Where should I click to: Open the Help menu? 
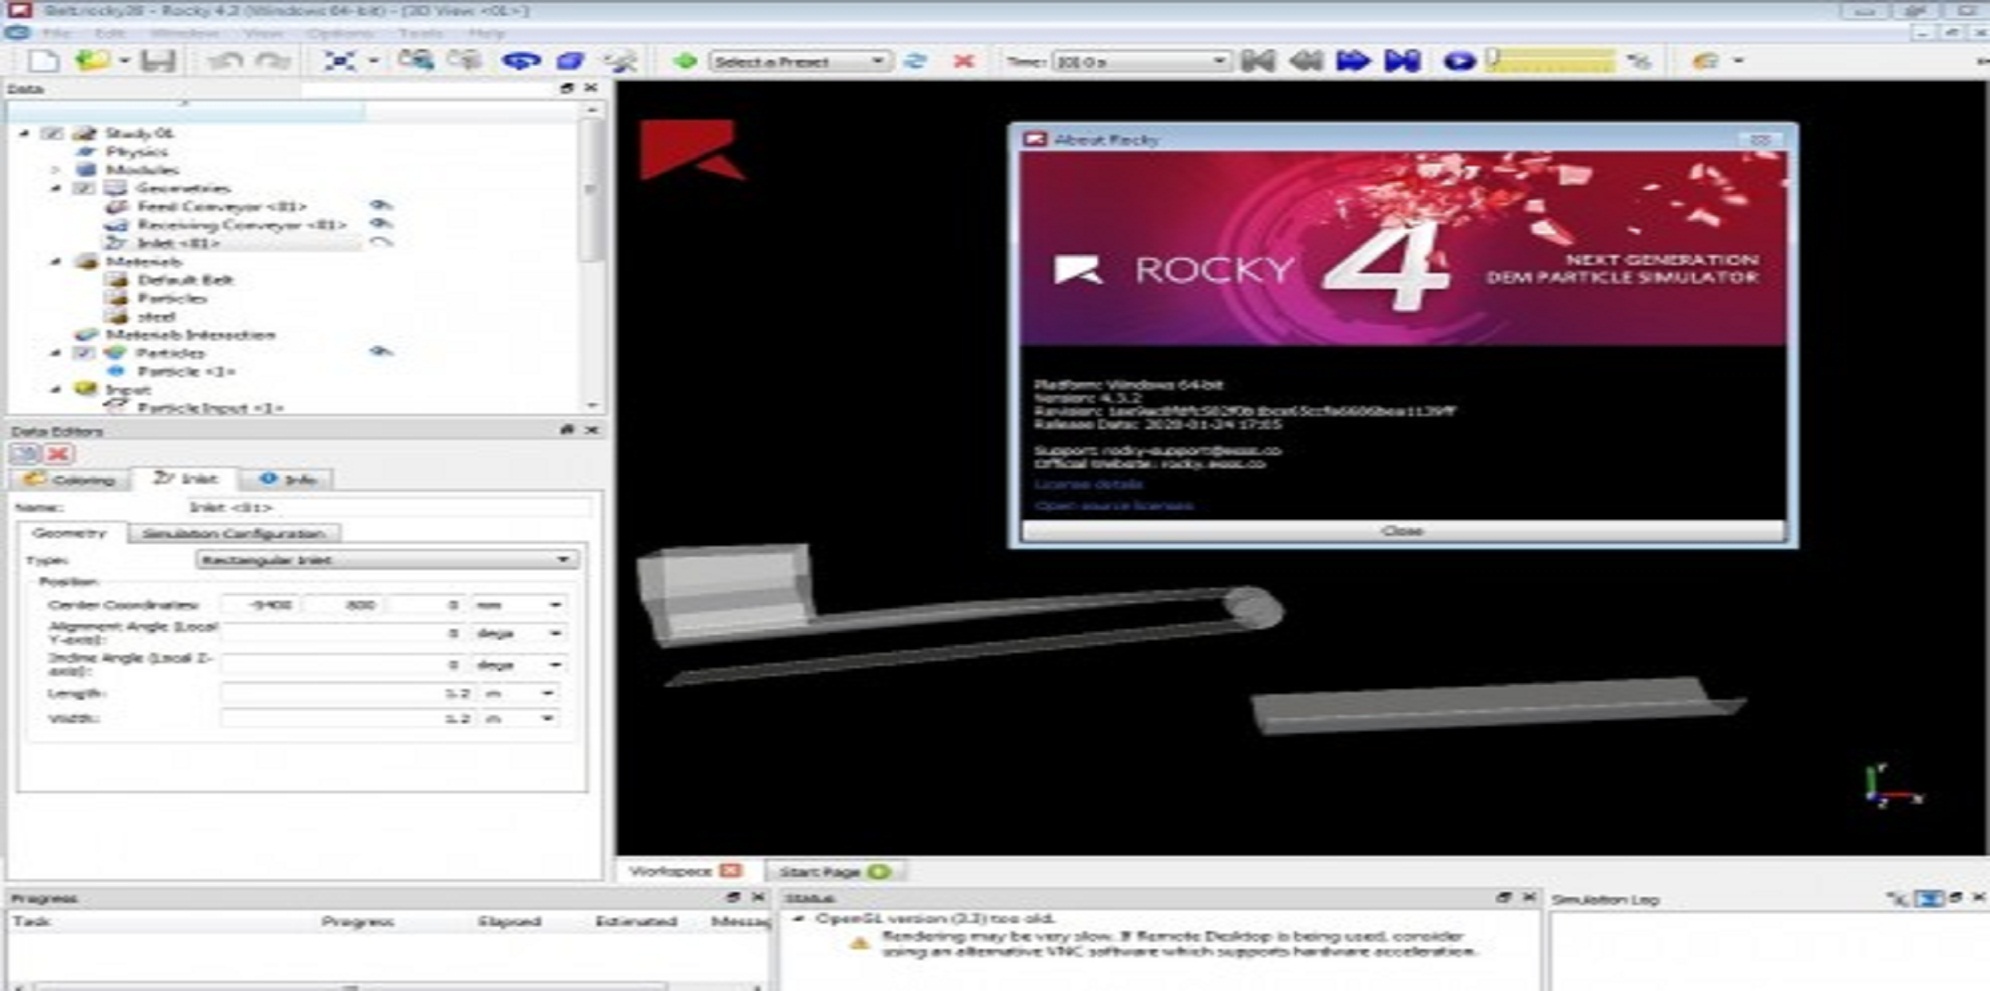click(486, 33)
